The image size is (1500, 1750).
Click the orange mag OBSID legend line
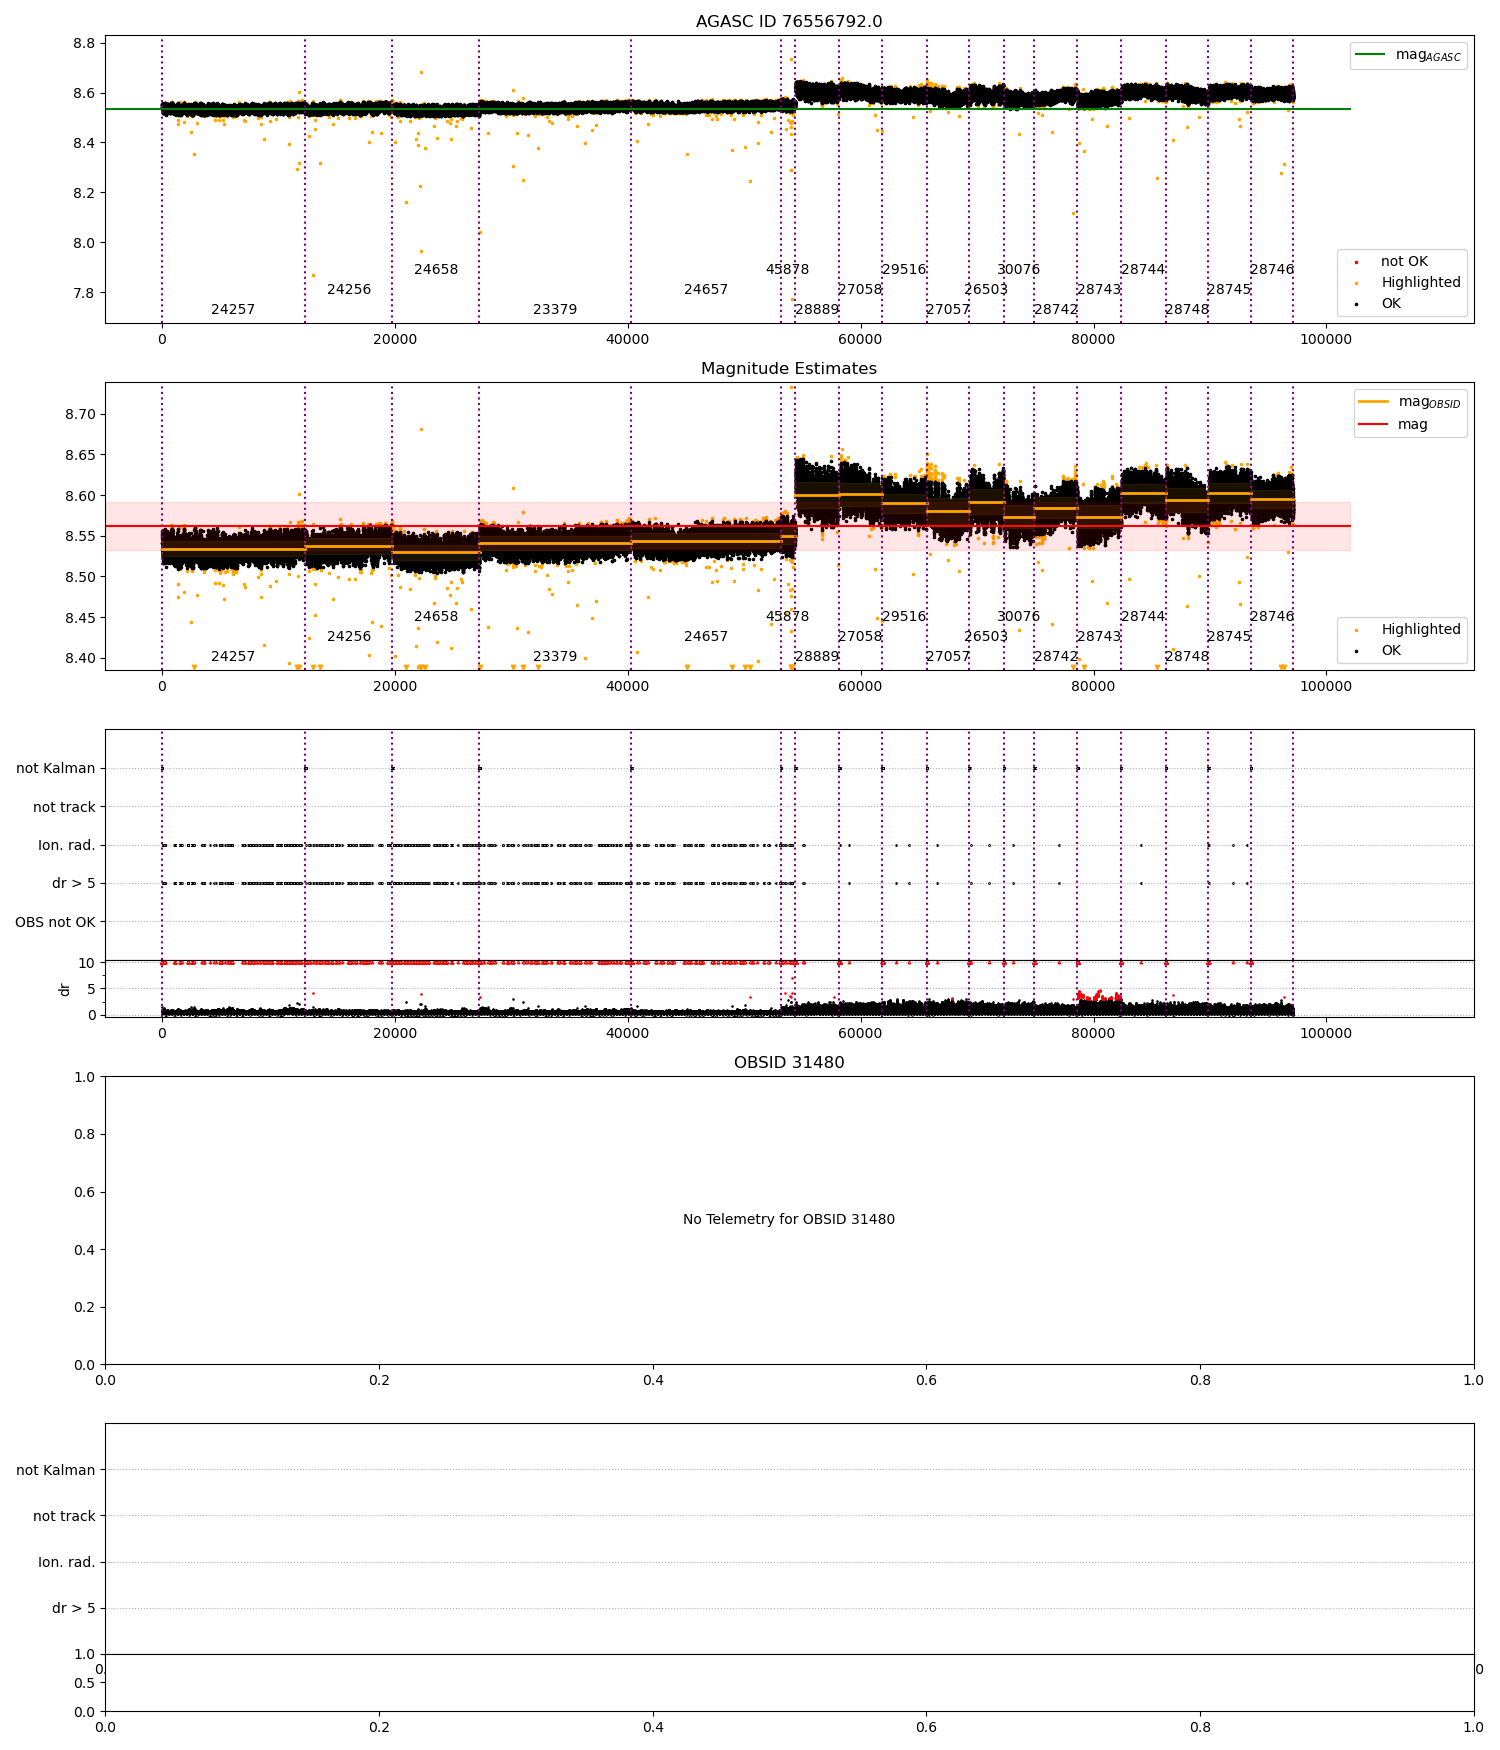1374,402
